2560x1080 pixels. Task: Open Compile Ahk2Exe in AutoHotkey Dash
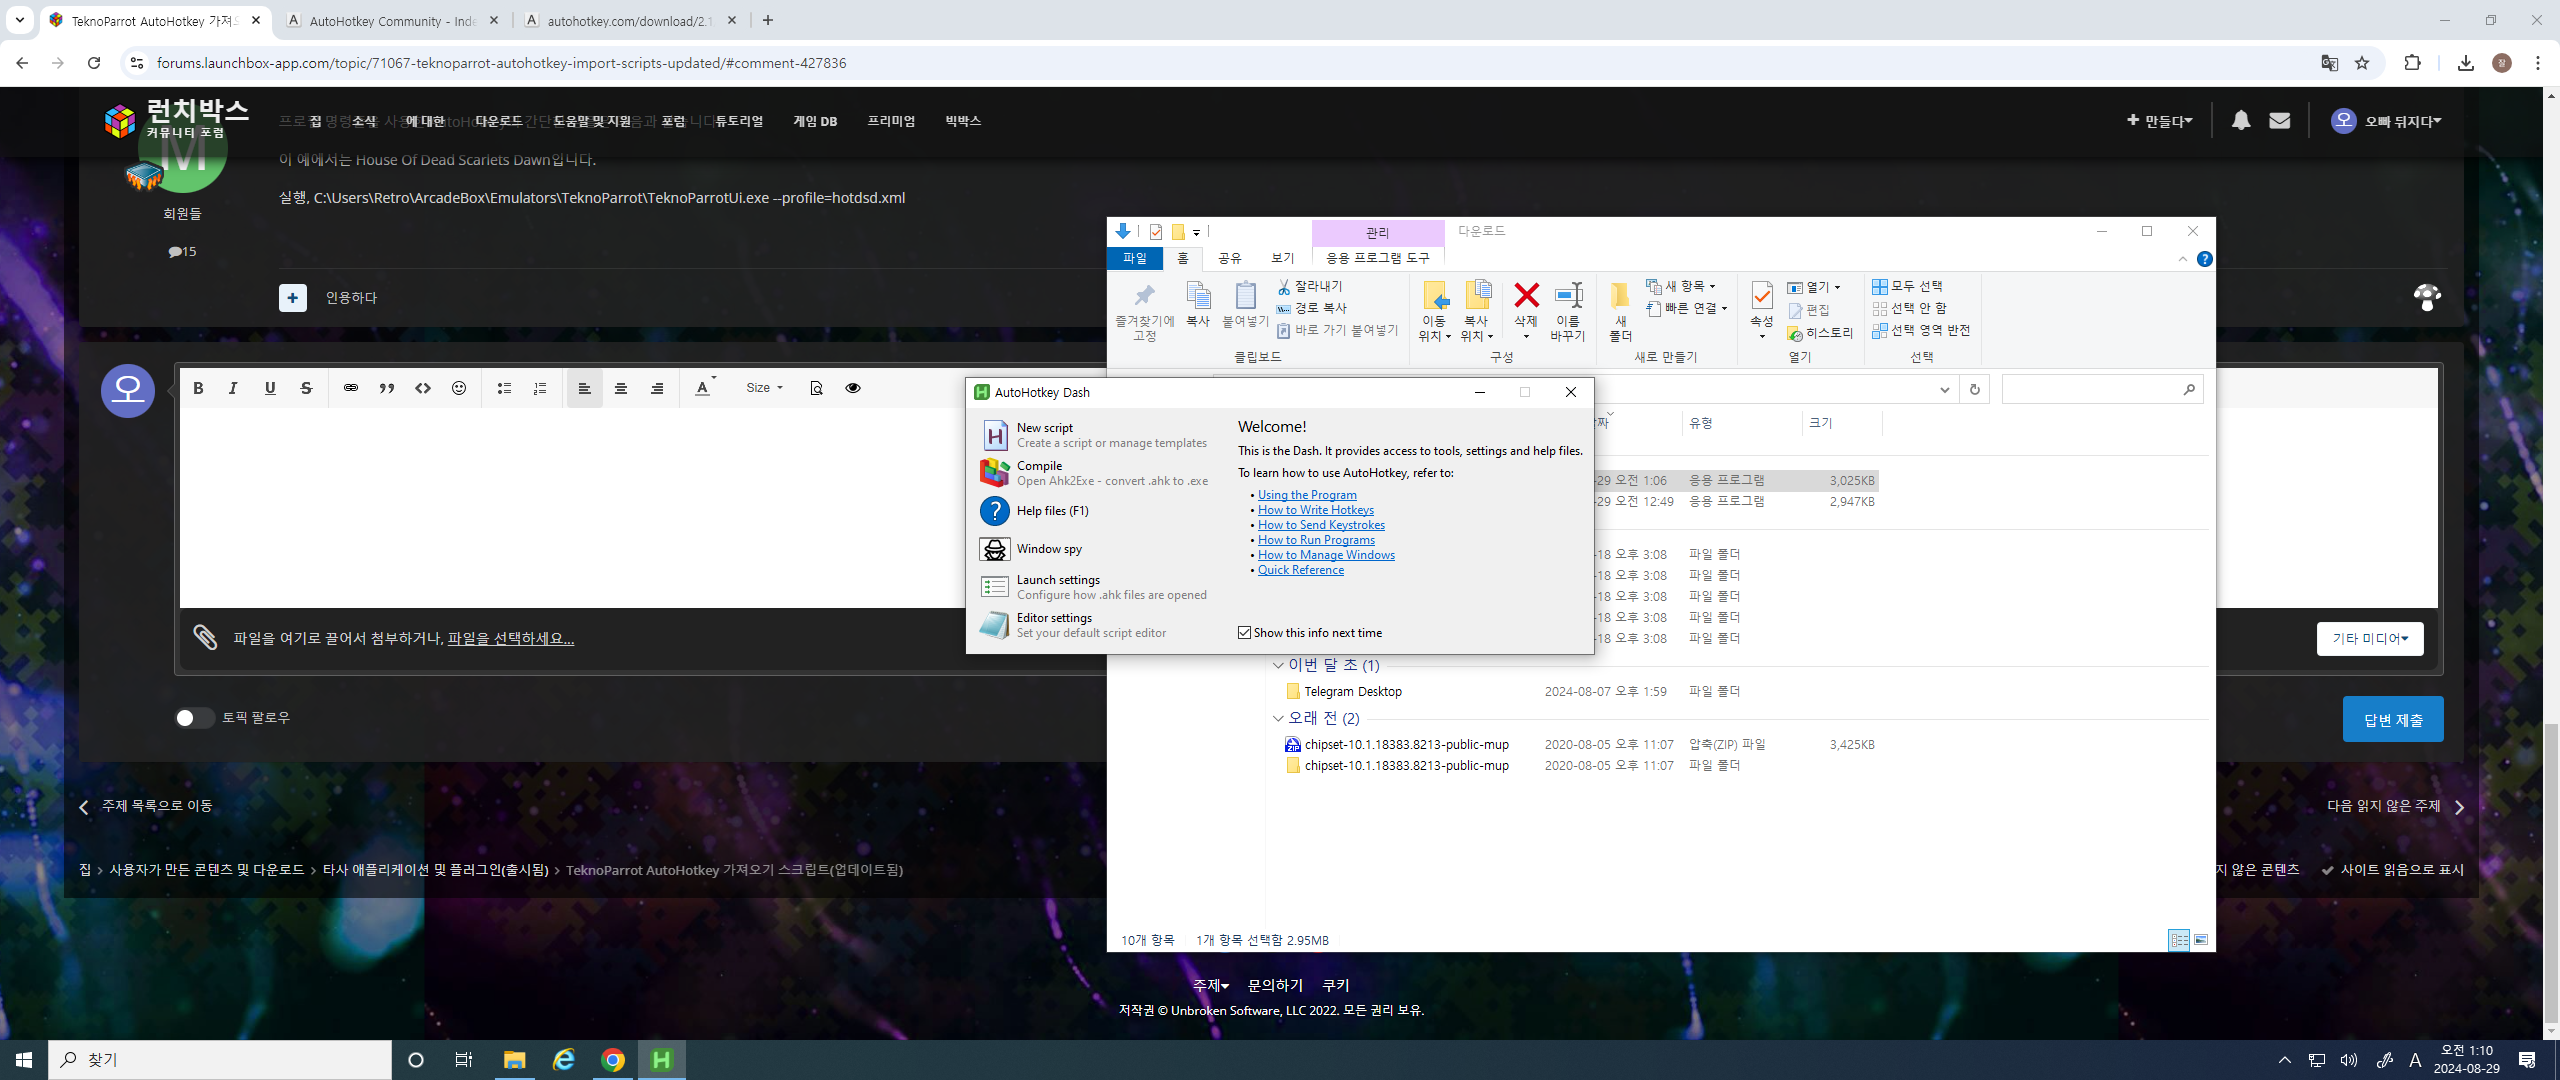pos(1094,473)
